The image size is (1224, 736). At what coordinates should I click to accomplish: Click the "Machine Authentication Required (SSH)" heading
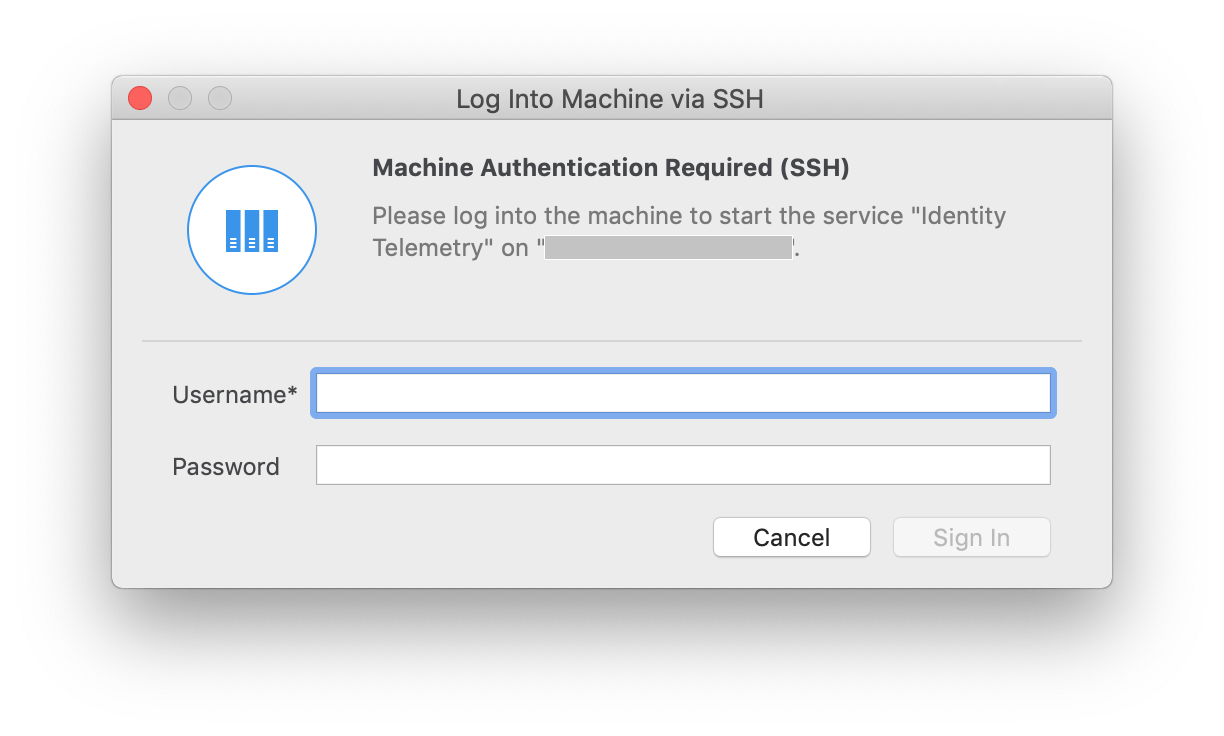[x=610, y=167]
